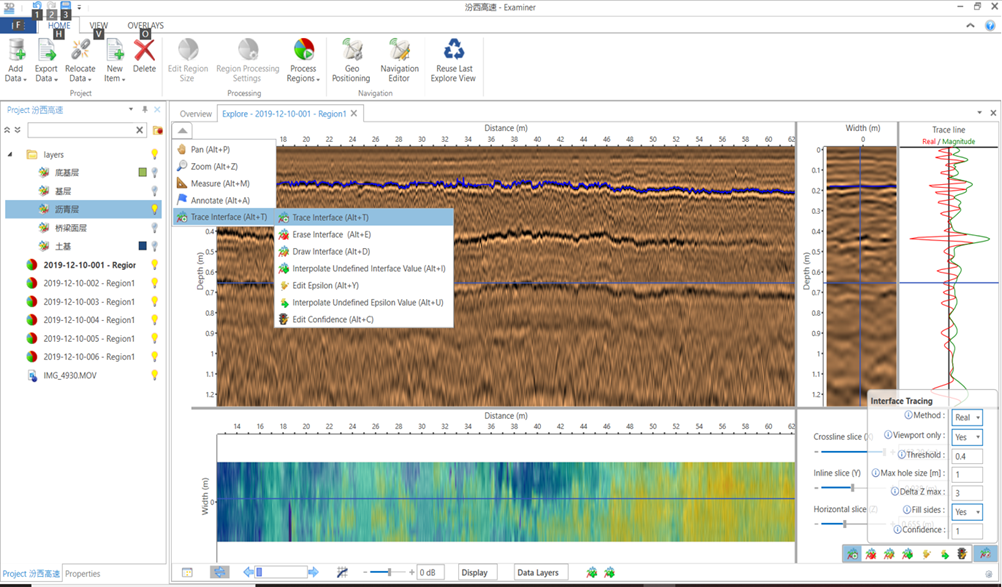Image resolution: width=1002 pixels, height=587 pixels.
Task: Toggle visibility of 2019-12-10-003 - Region1
Action: point(155,302)
